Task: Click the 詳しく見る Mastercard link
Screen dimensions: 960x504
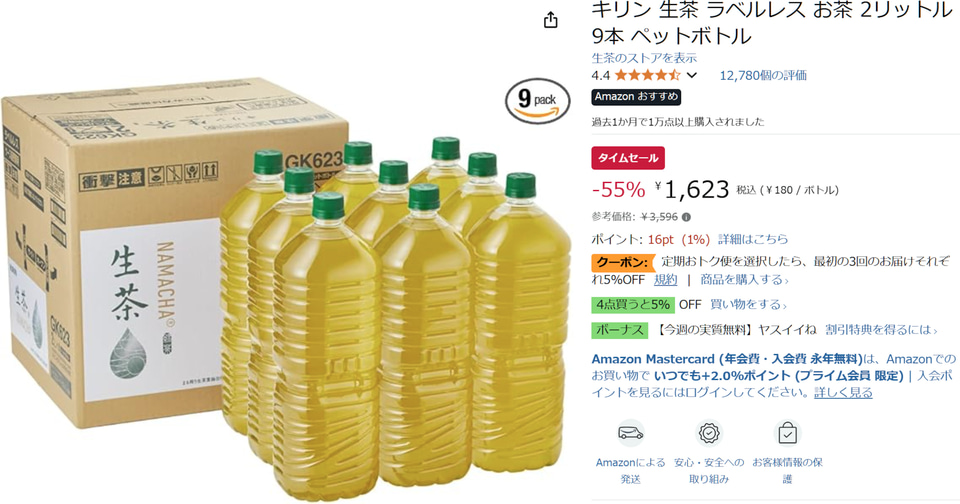Action: coord(843,393)
